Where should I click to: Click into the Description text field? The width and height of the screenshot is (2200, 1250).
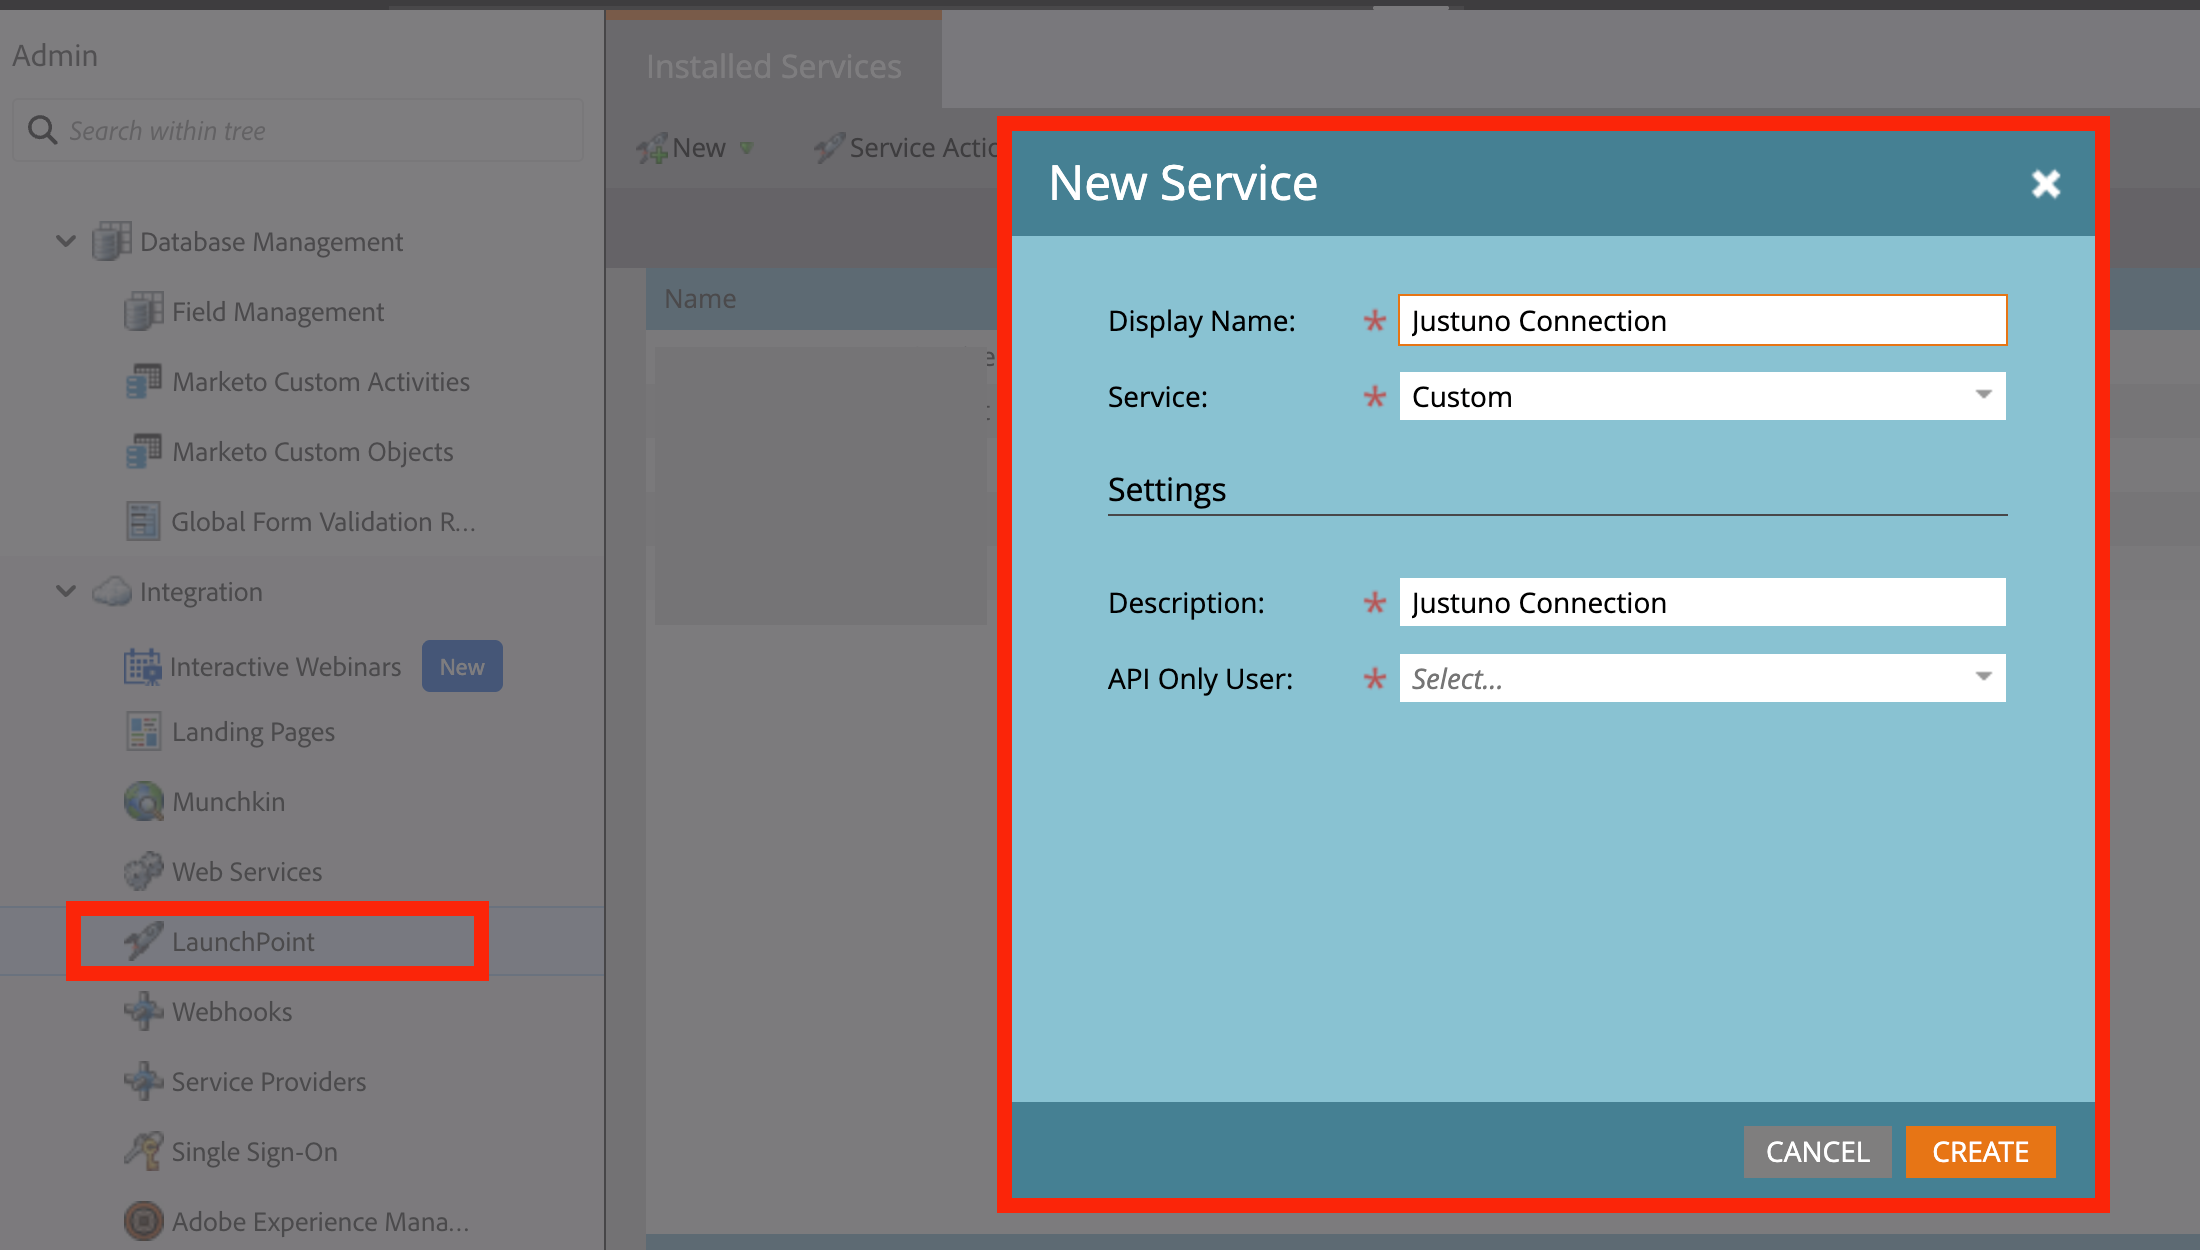pyautogui.click(x=1702, y=602)
